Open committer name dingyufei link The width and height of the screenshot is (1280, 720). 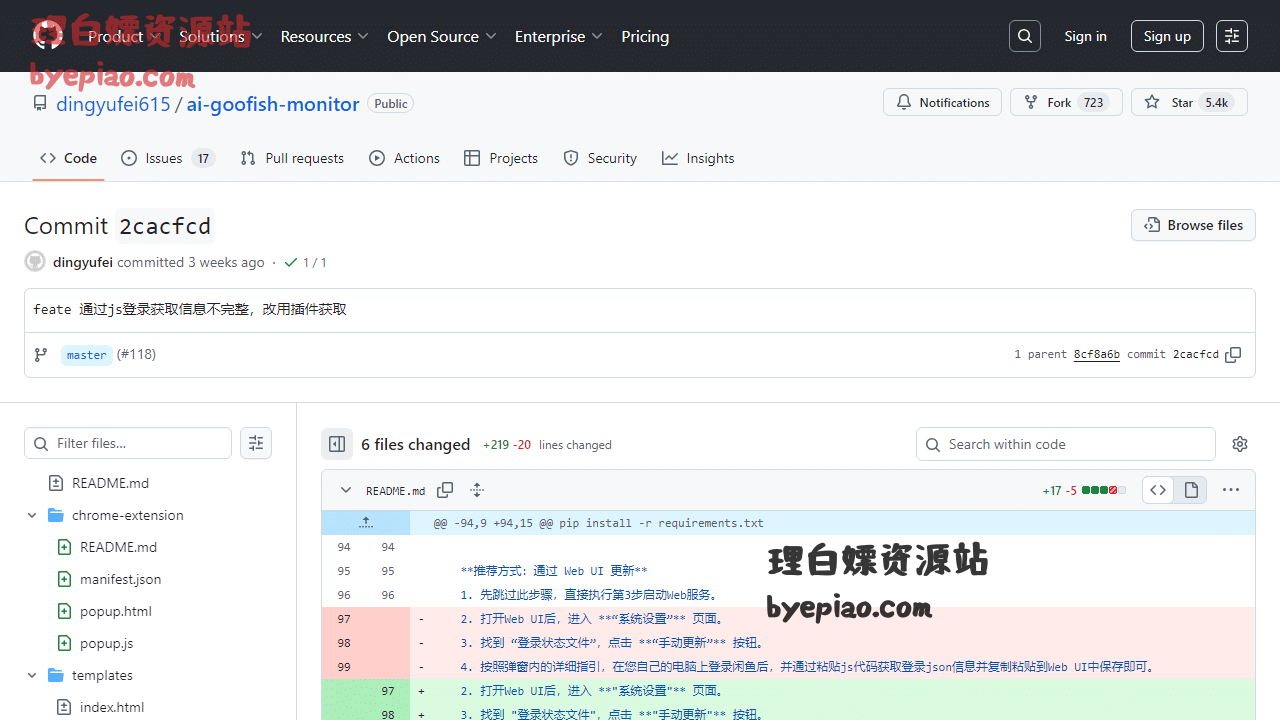(x=83, y=262)
